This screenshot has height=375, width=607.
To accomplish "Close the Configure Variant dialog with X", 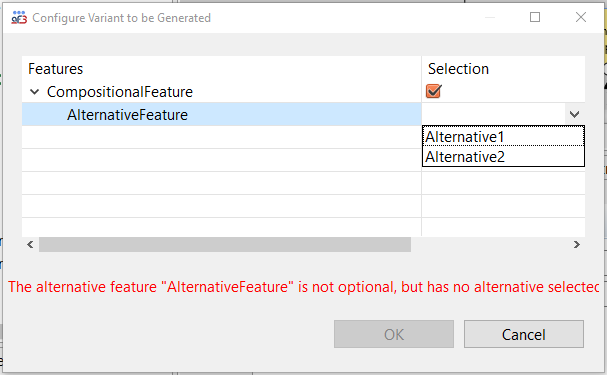I will (x=581, y=17).
